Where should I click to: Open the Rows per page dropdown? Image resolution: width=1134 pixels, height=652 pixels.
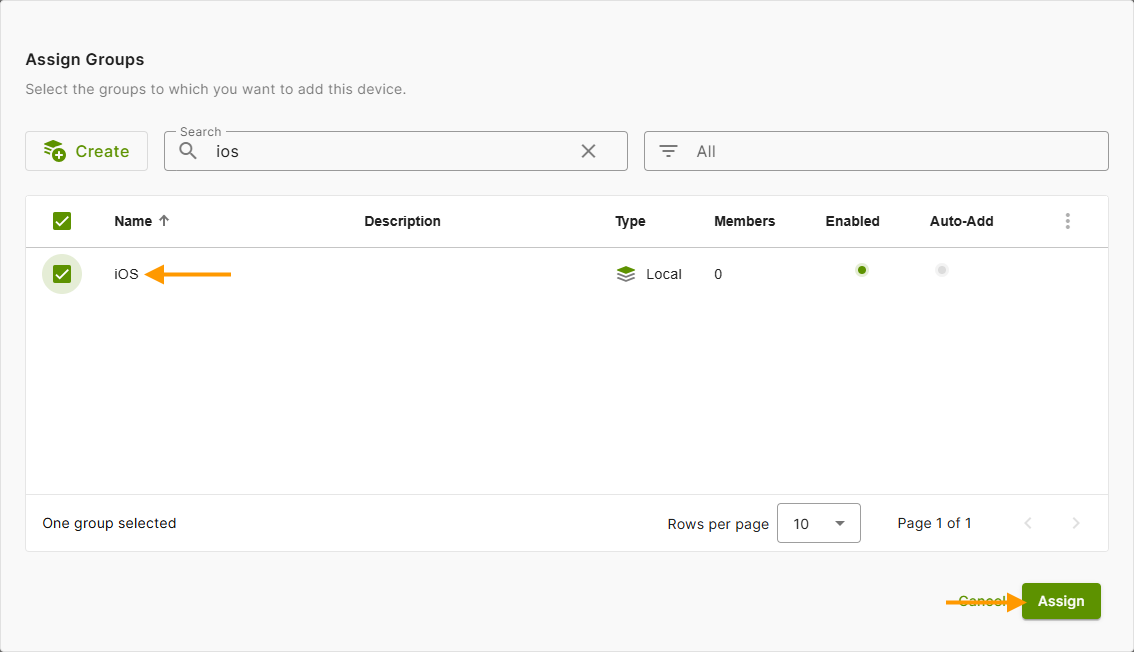(x=818, y=523)
